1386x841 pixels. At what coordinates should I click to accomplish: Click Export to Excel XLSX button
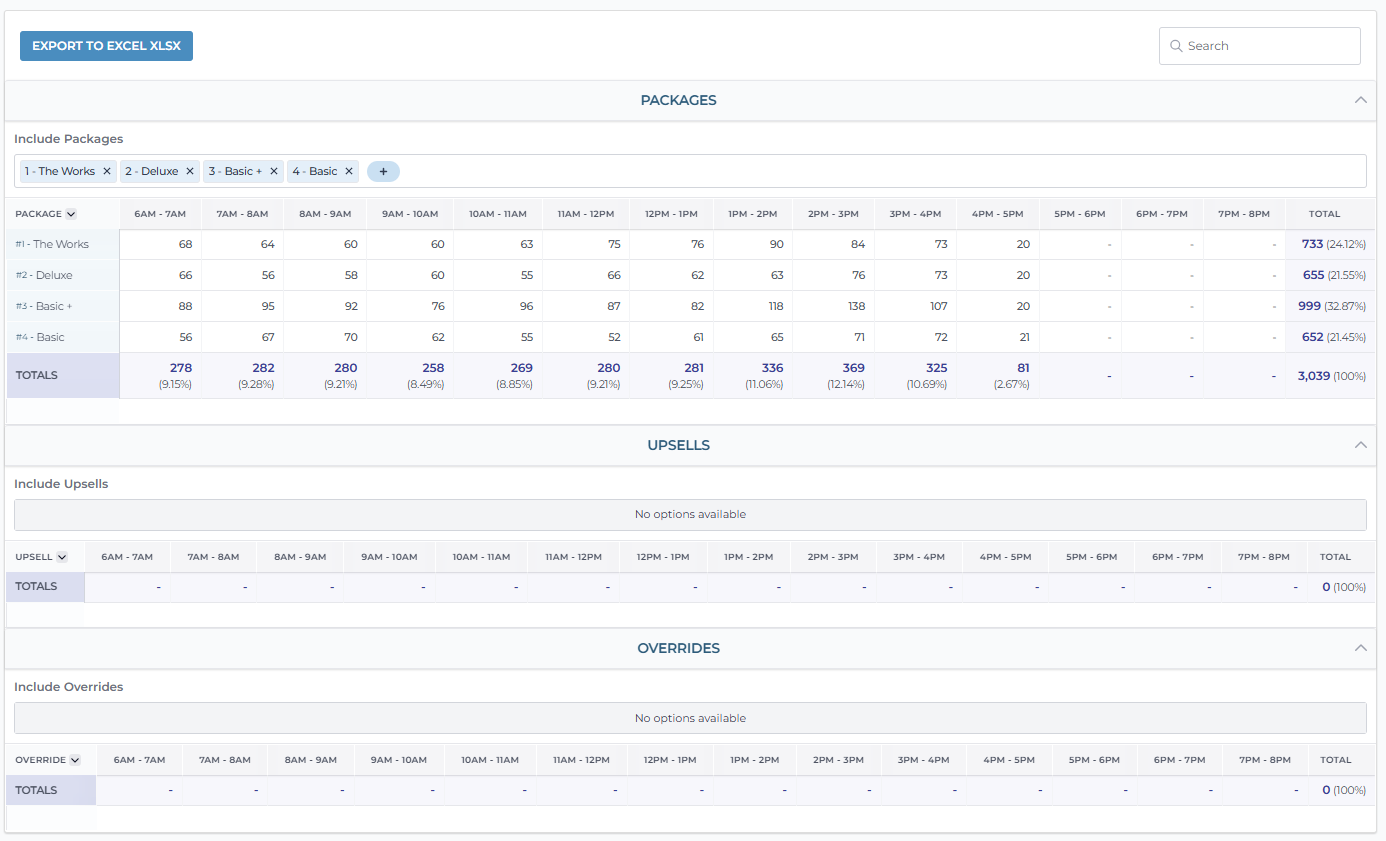[106, 46]
